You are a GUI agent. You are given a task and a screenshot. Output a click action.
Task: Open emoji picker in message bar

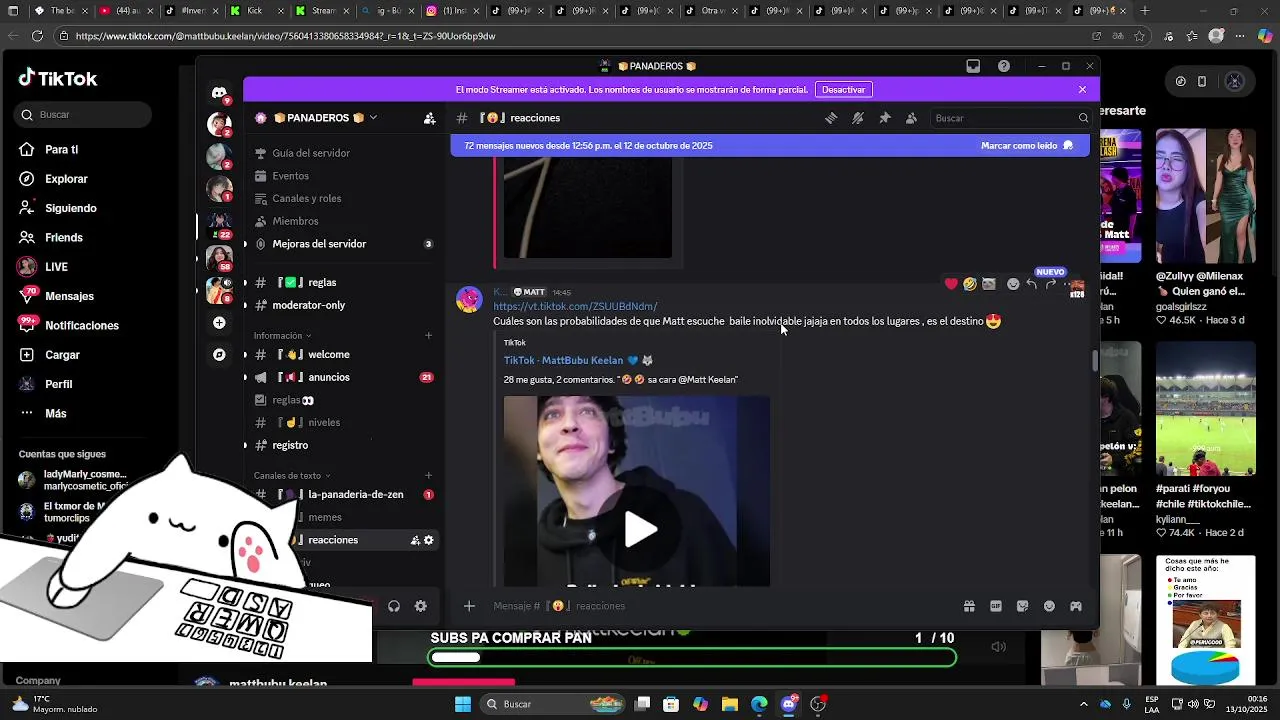click(x=1049, y=606)
